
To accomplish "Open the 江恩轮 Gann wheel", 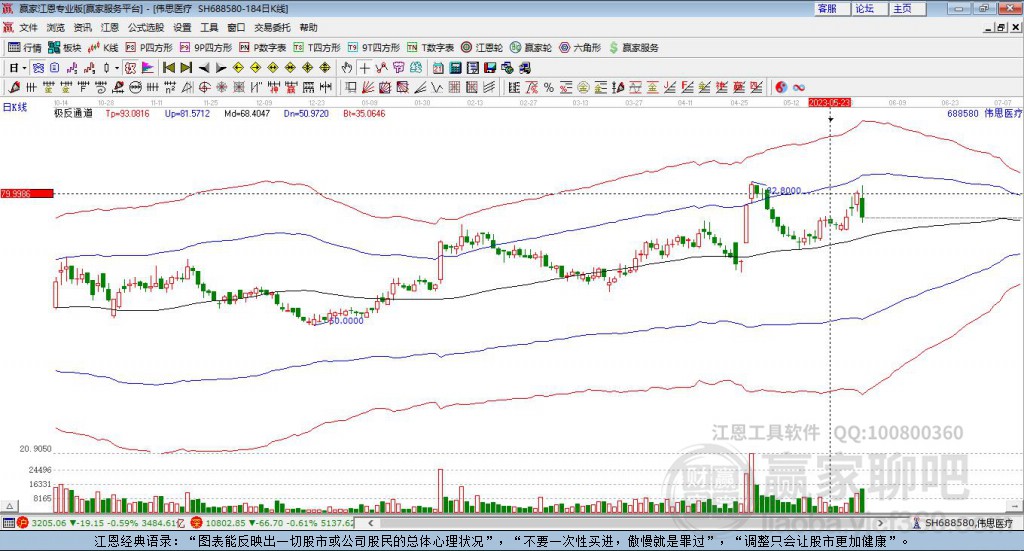I will (482, 48).
